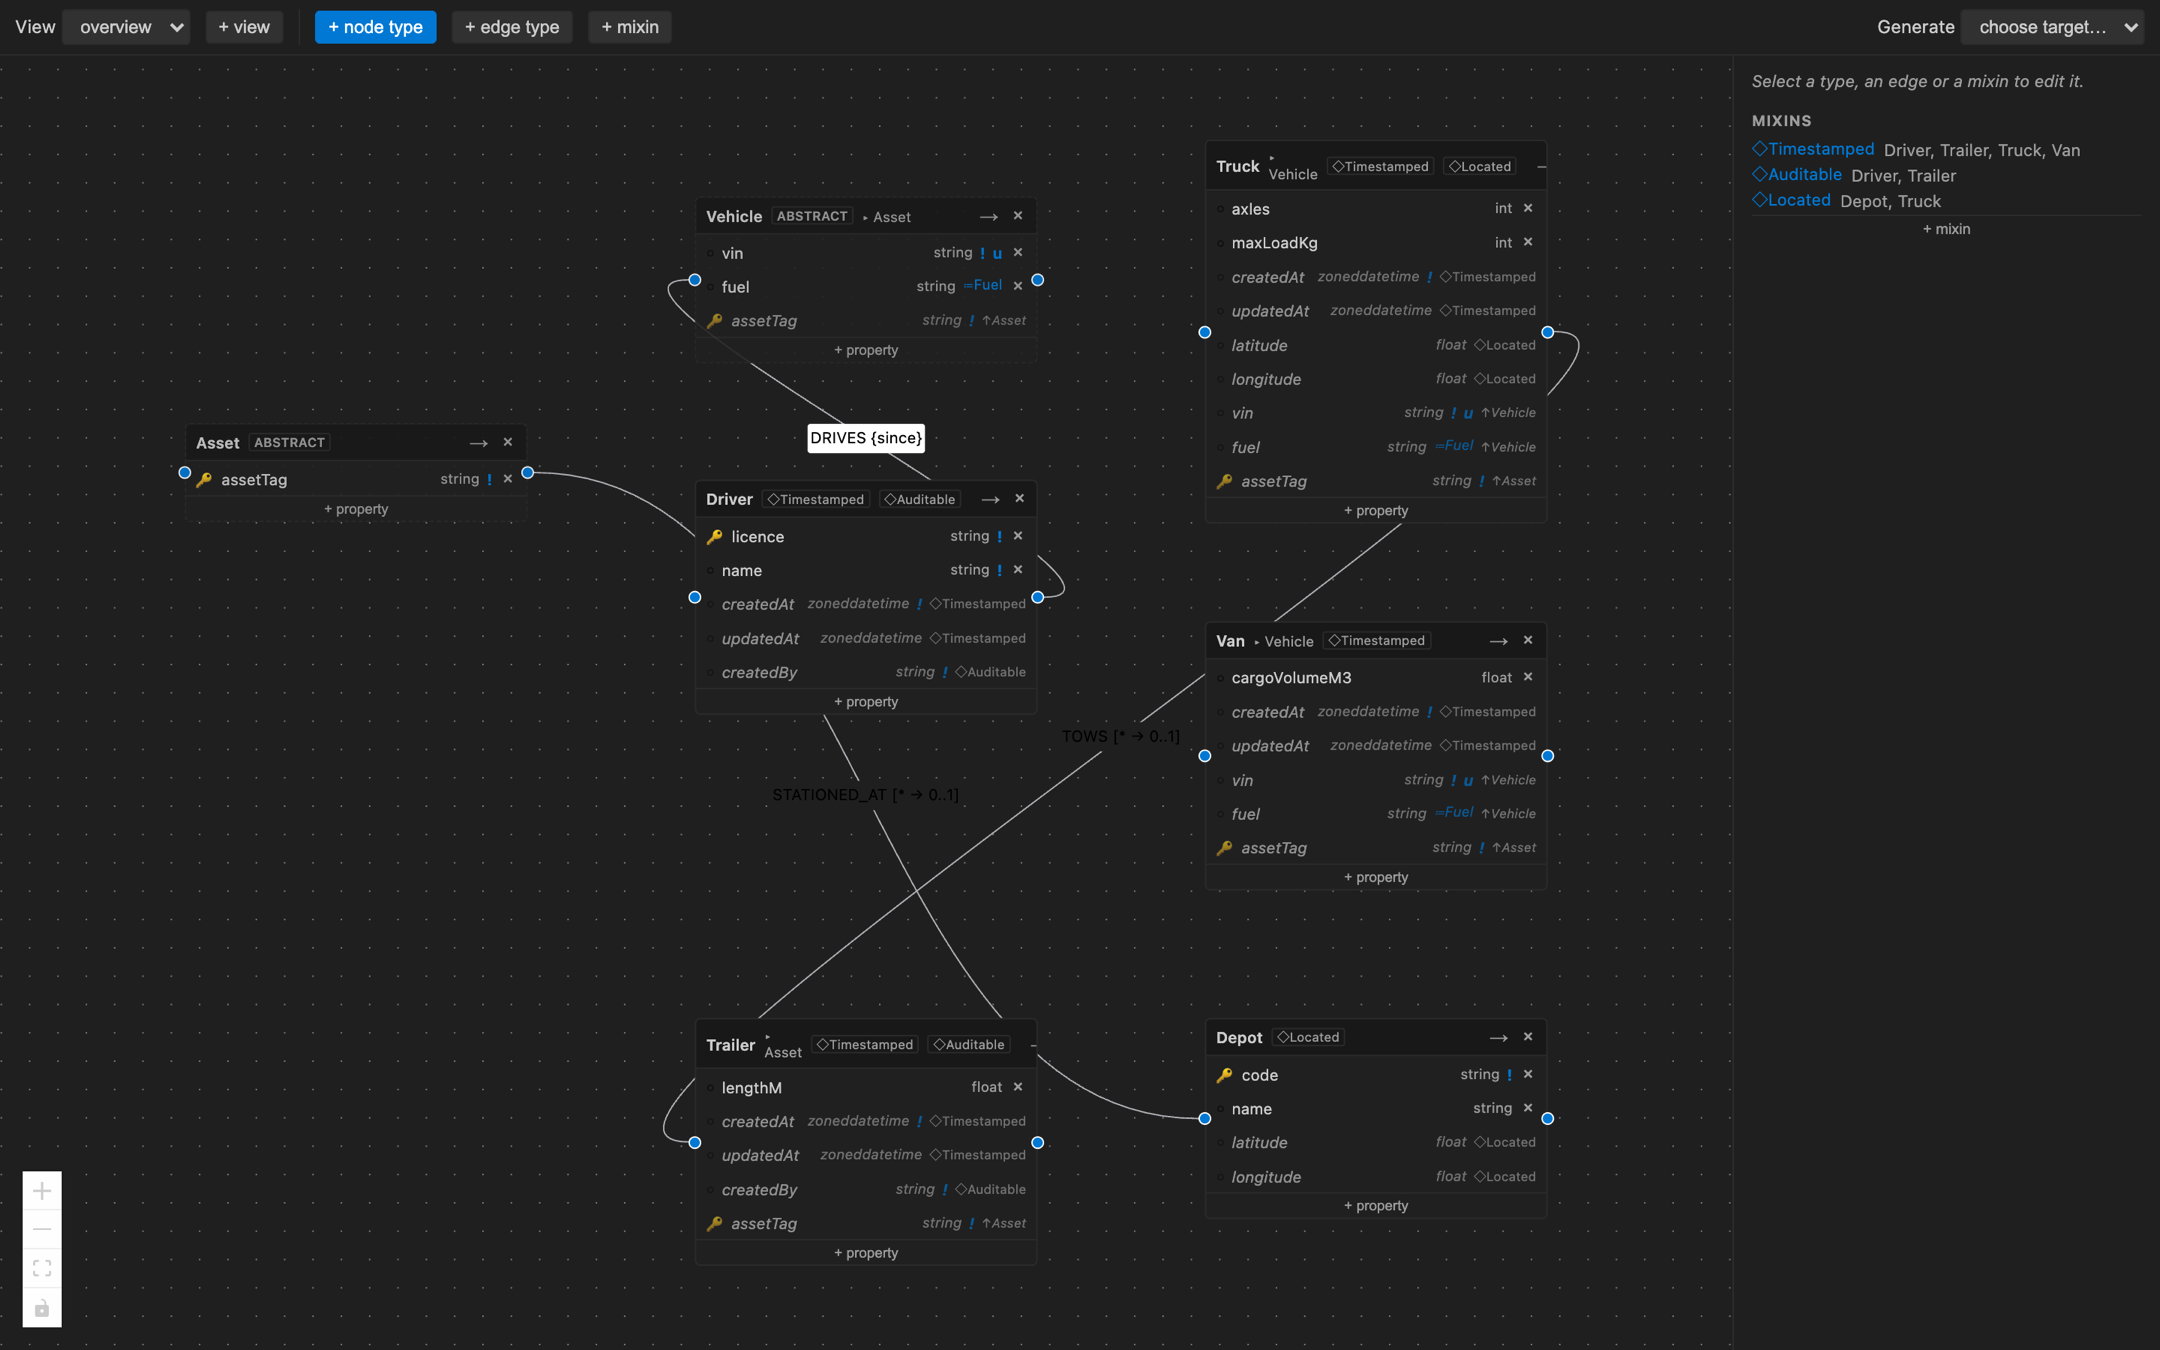Remove the axles property from Truck
Screen dimensions: 2160x1350
pyautogui.click(x=1528, y=208)
